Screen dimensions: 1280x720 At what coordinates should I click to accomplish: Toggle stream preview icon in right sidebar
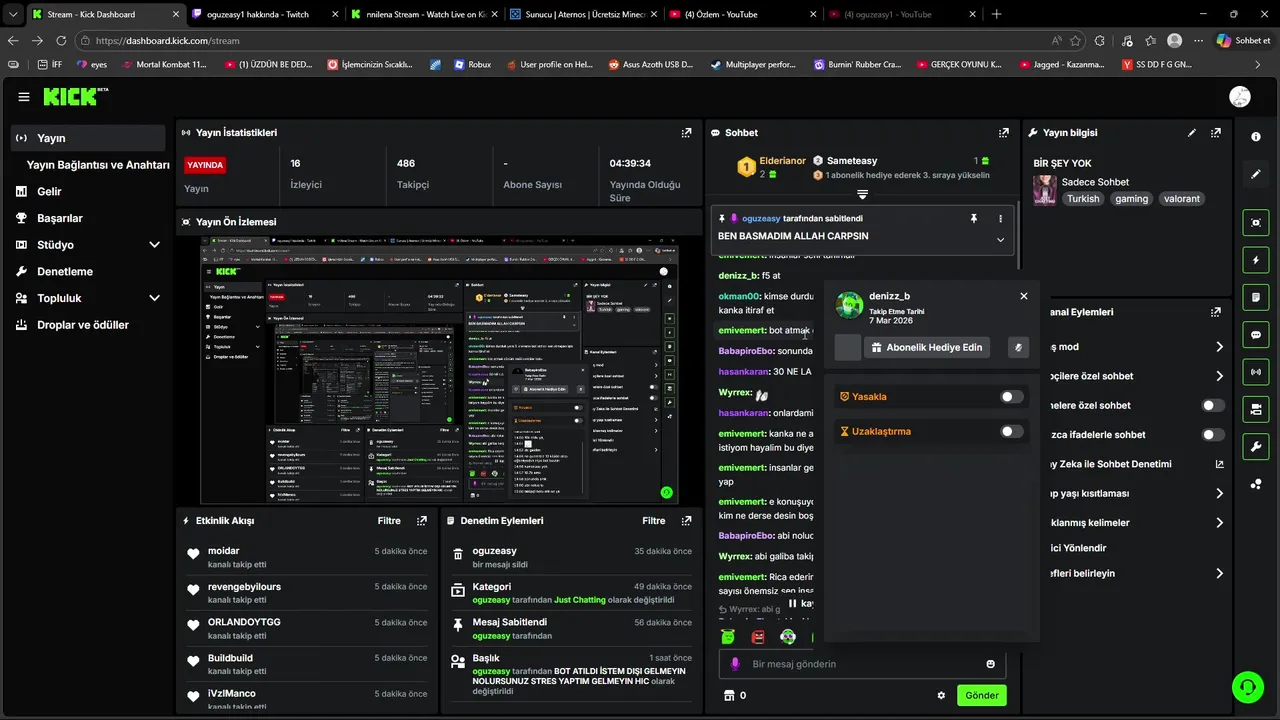pos(1256,222)
